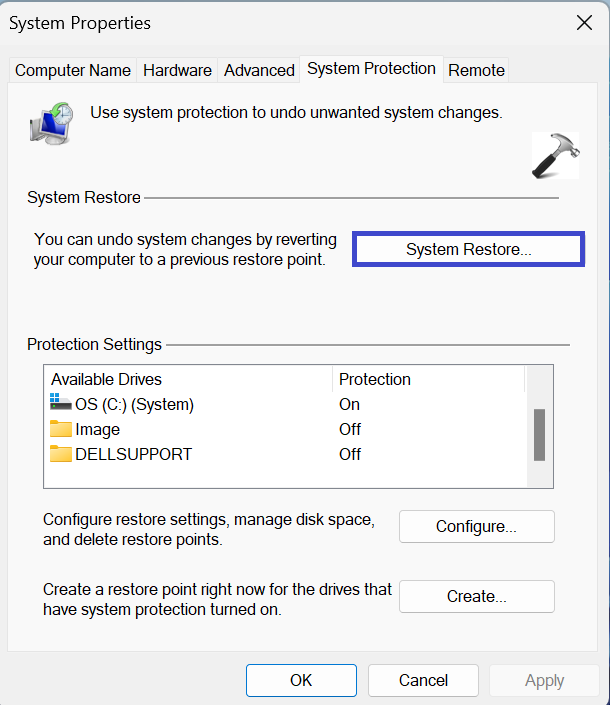Viewport: 610px width, 705px height.
Task: Select the OS (C:) (System) drive row
Action: coord(134,404)
